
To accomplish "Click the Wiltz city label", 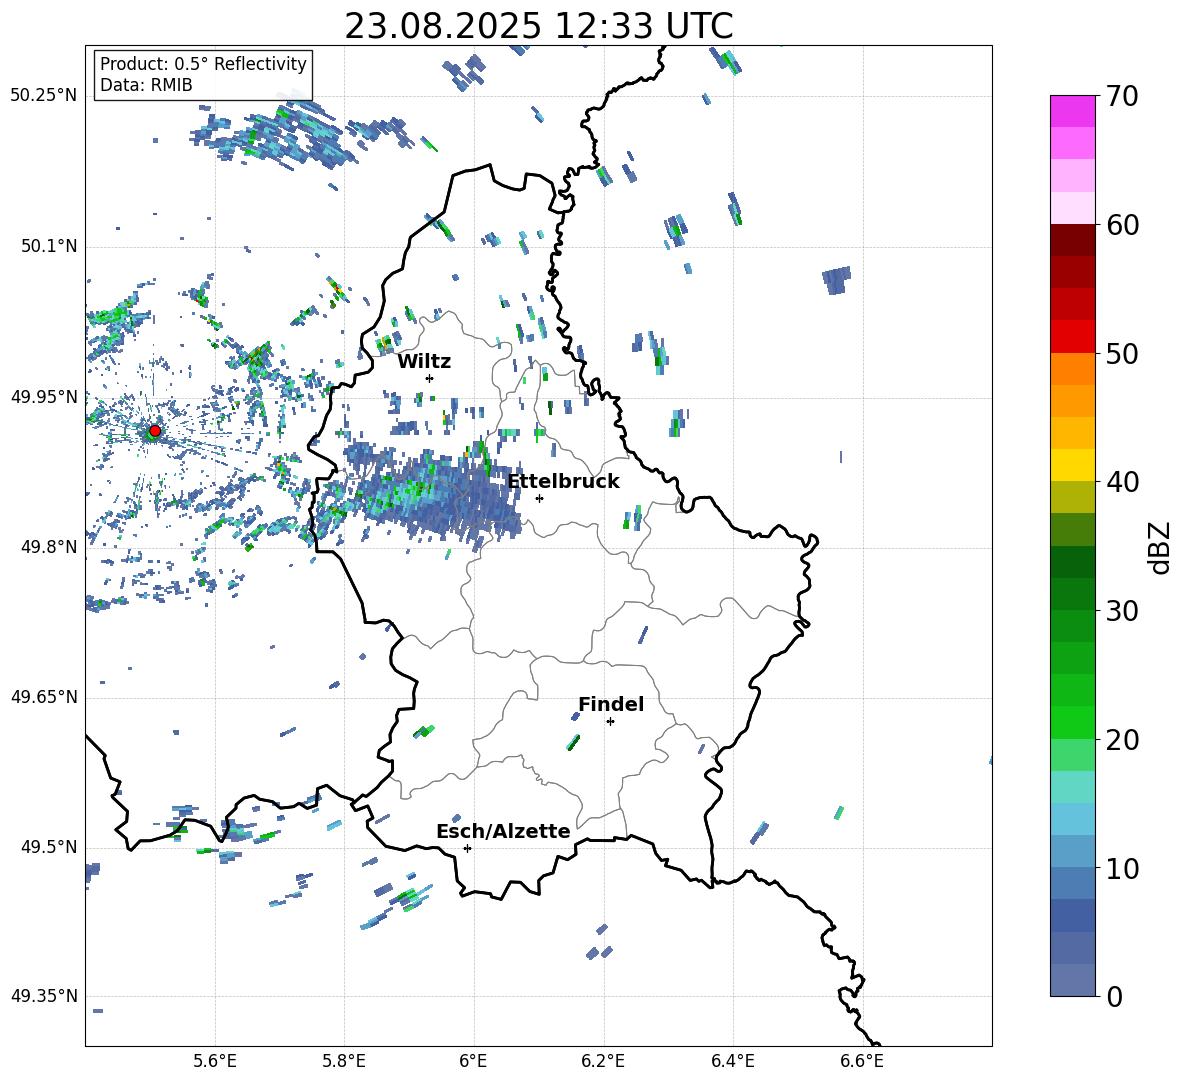I will pos(424,362).
